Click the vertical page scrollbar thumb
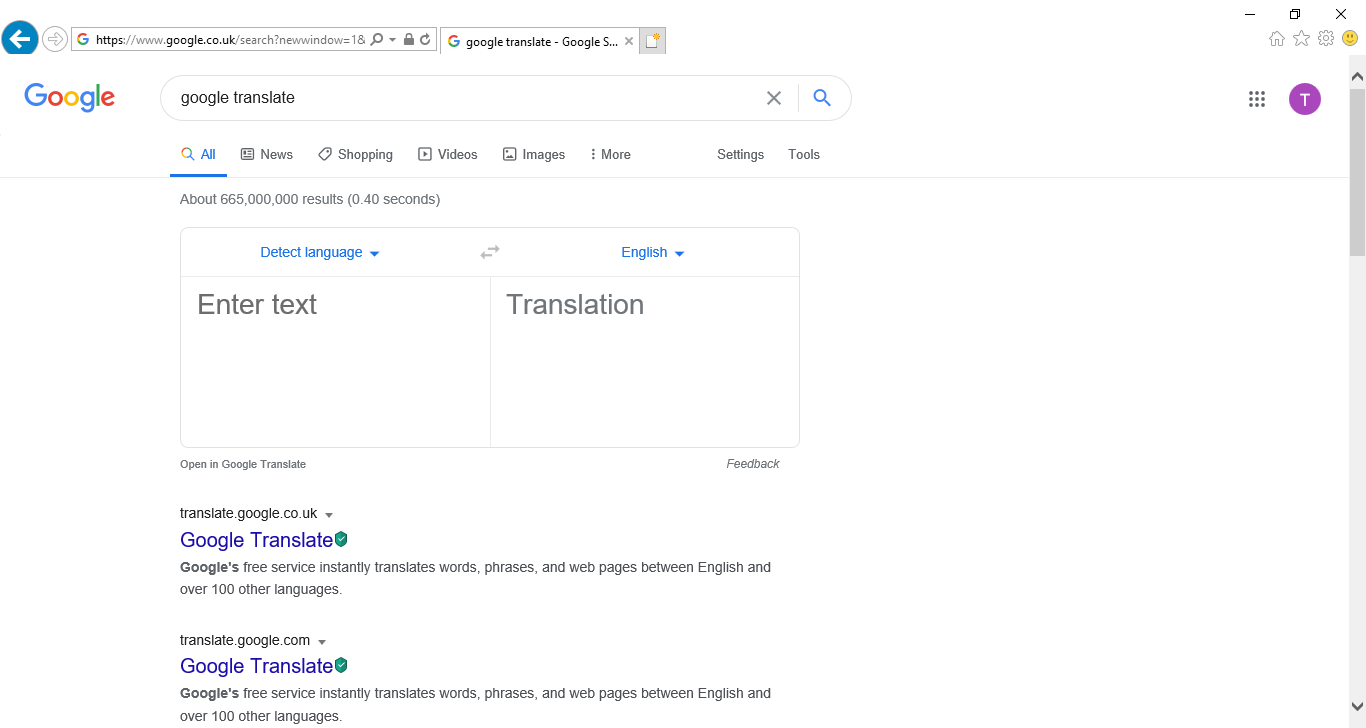The width and height of the screenshot is (1366, 728). click(x=1357, y=170)
